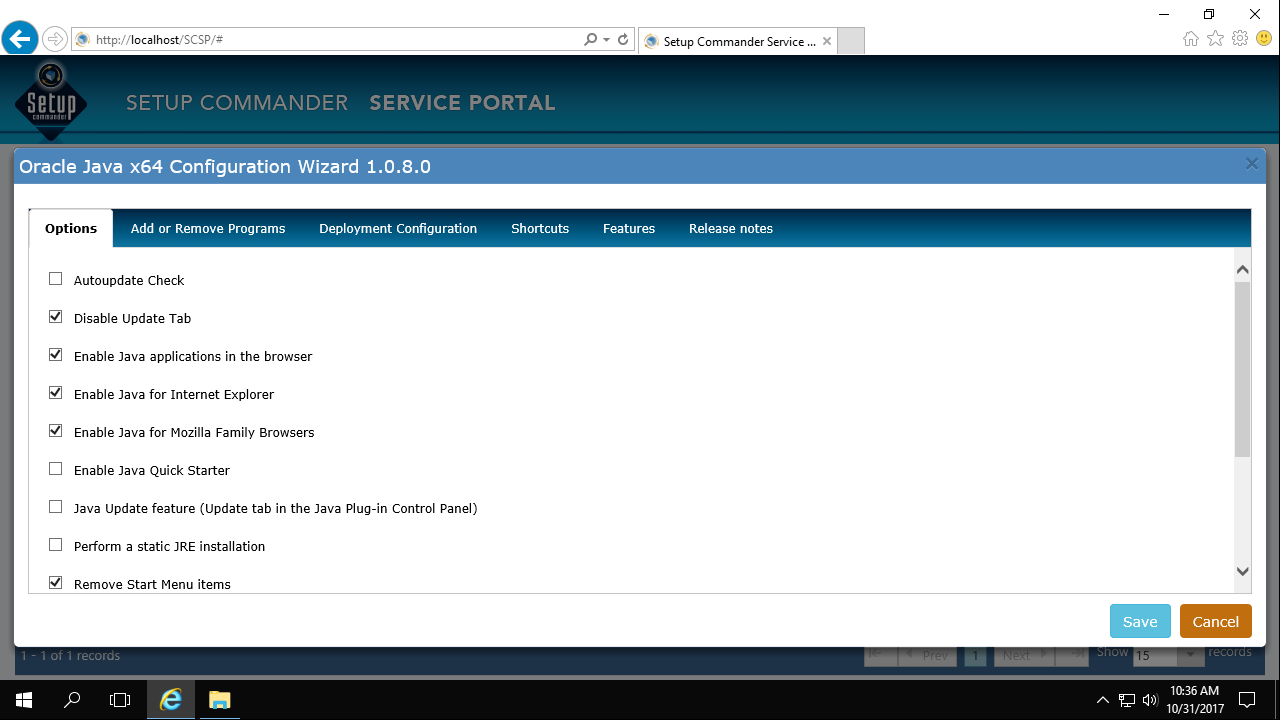The width and height of the screenshot is (1280, 720).
Task: Toggle Enable Java for Internet Explorer
Action: pyautogui.click(x=56, y=393)
